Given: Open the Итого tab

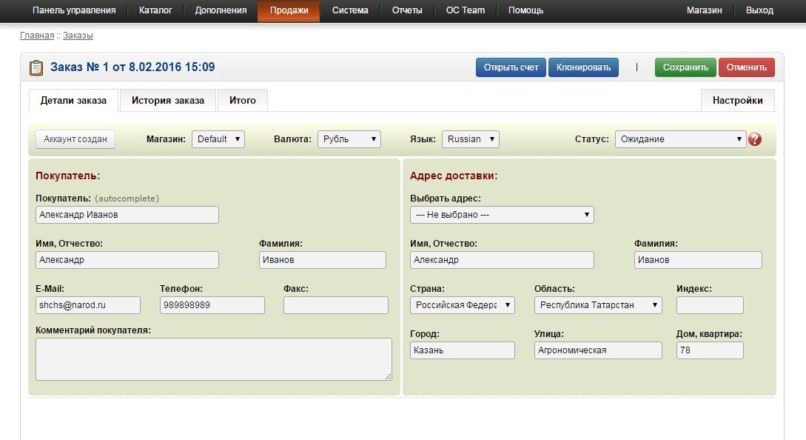Looking at the screenshot, I should [242, 101].
